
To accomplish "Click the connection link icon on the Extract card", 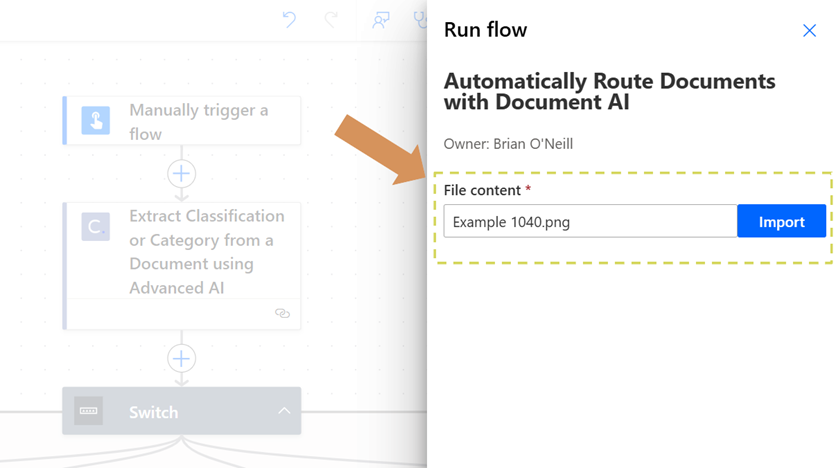I will tap(282, 313).
